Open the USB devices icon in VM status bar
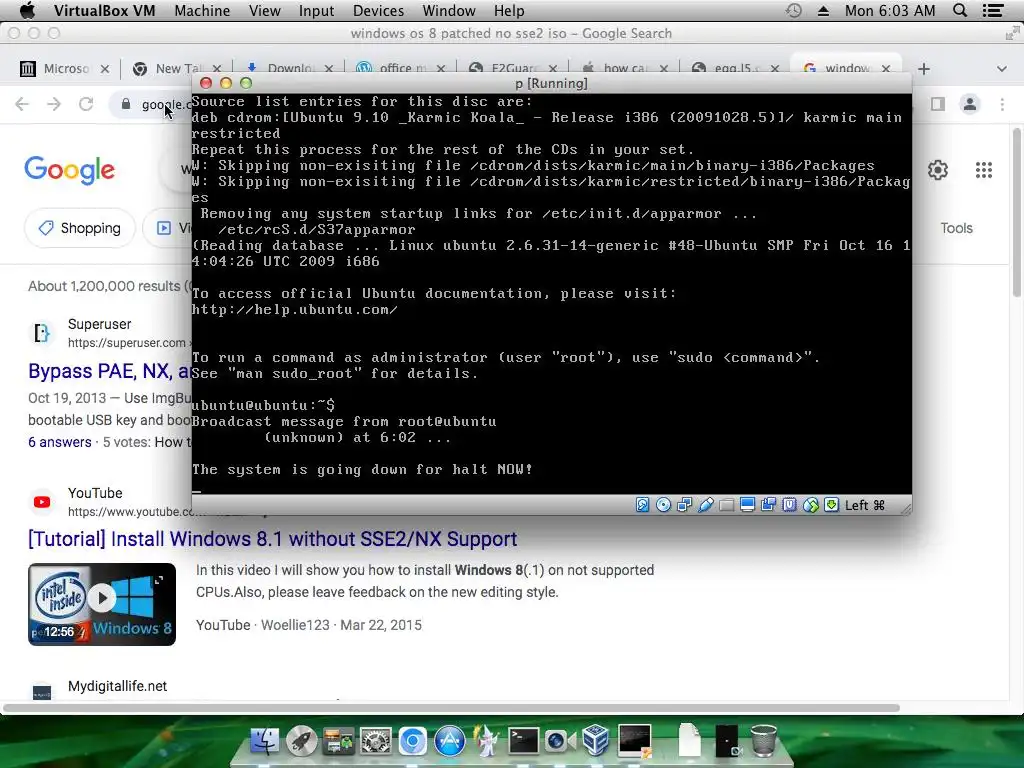This screenshot has width=1024, height=768. point(705,505)
